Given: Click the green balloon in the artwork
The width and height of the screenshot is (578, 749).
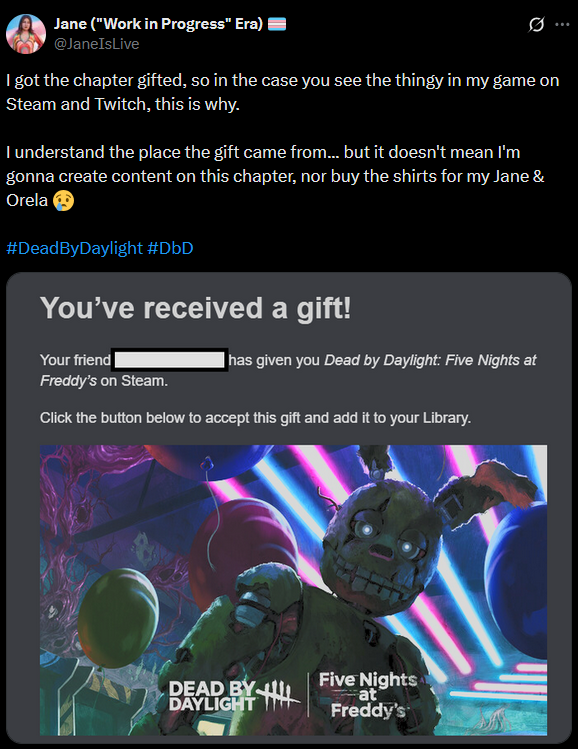Looking at the screenshot, I should click(118, 618).
